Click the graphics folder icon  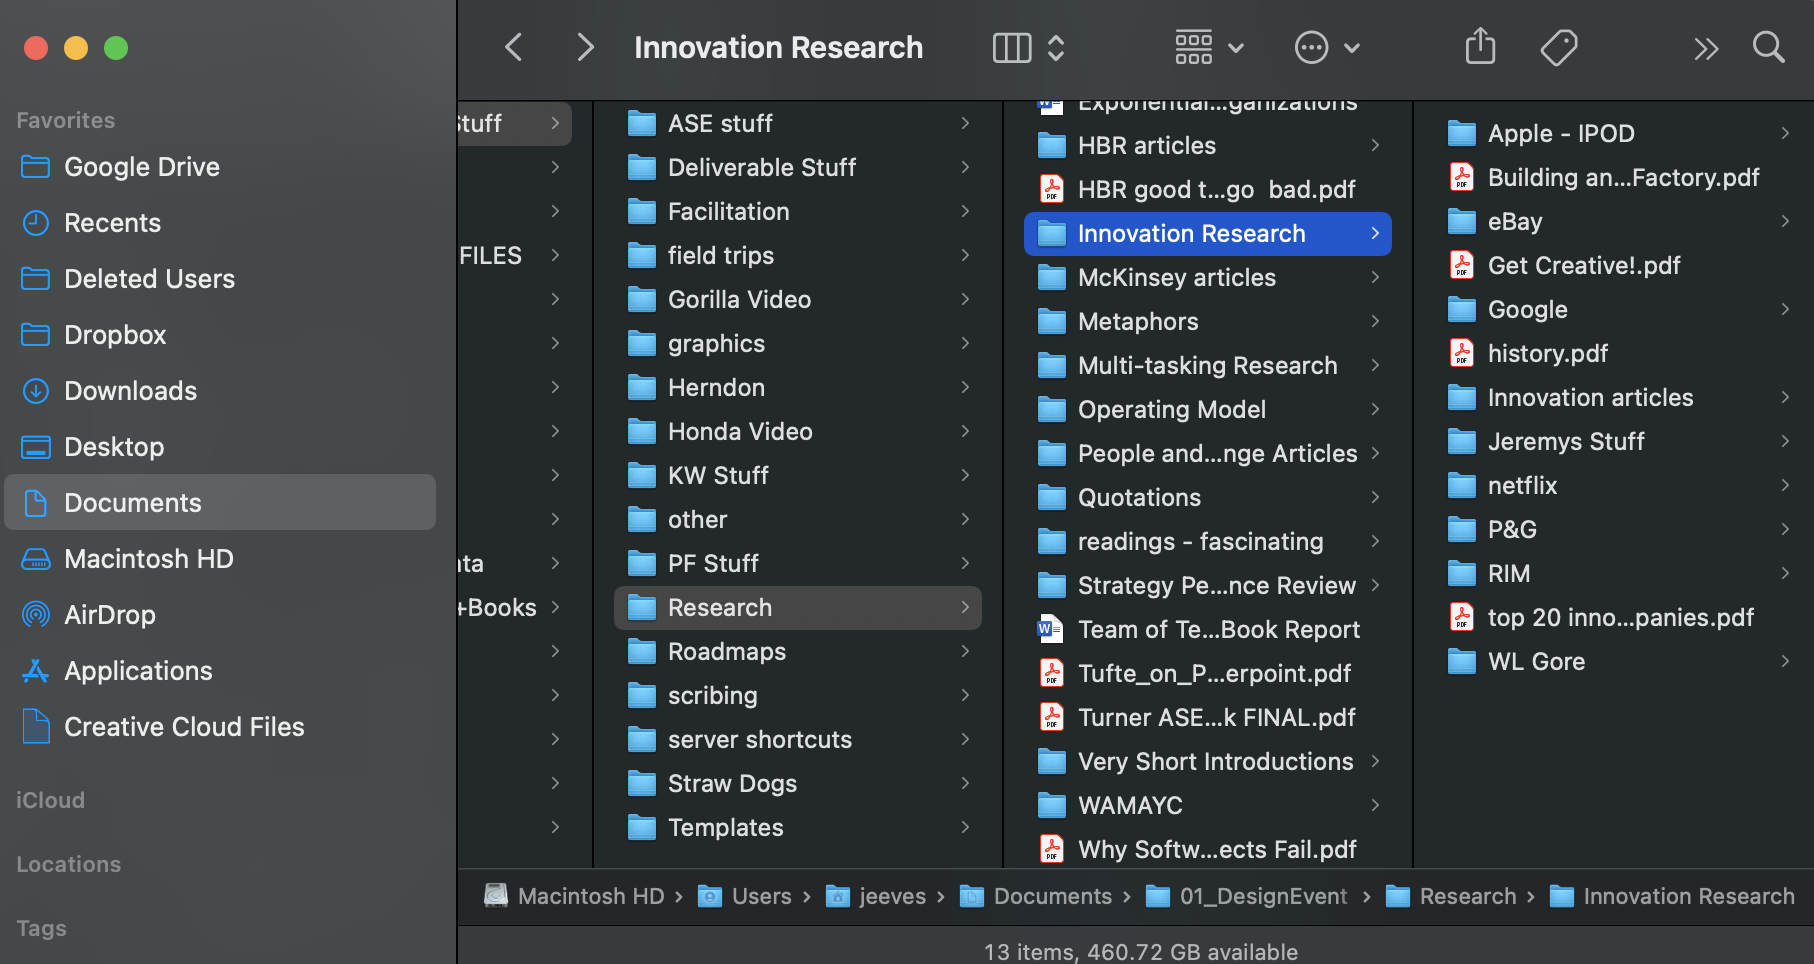(642, 343)
